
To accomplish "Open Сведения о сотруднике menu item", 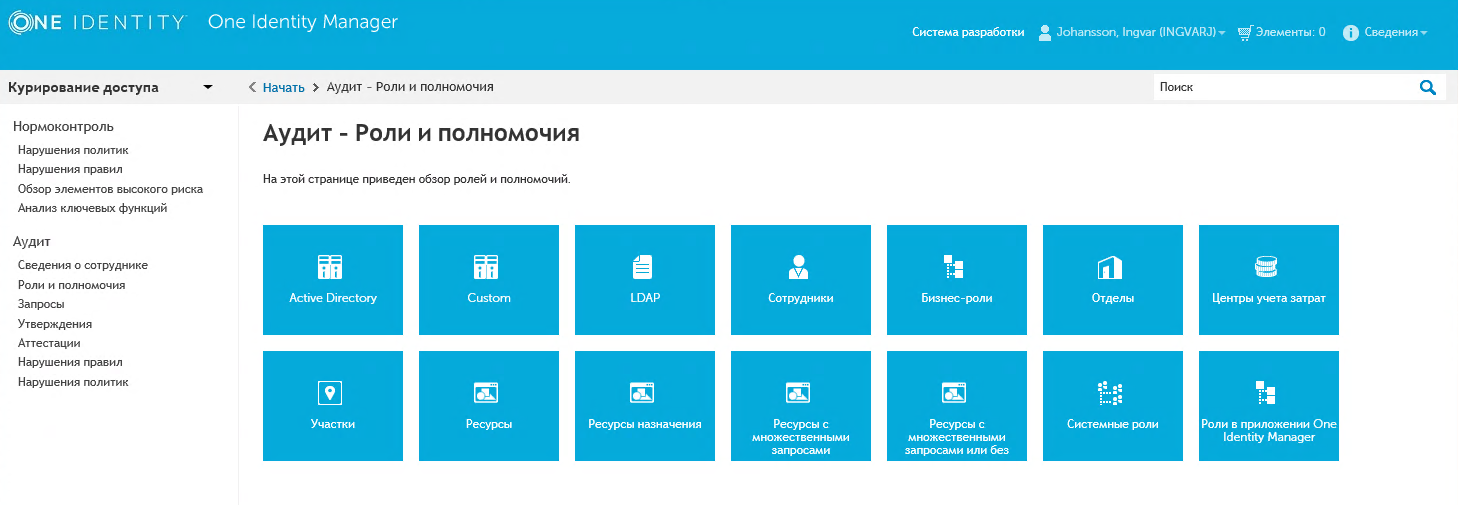I will [83, 265].
